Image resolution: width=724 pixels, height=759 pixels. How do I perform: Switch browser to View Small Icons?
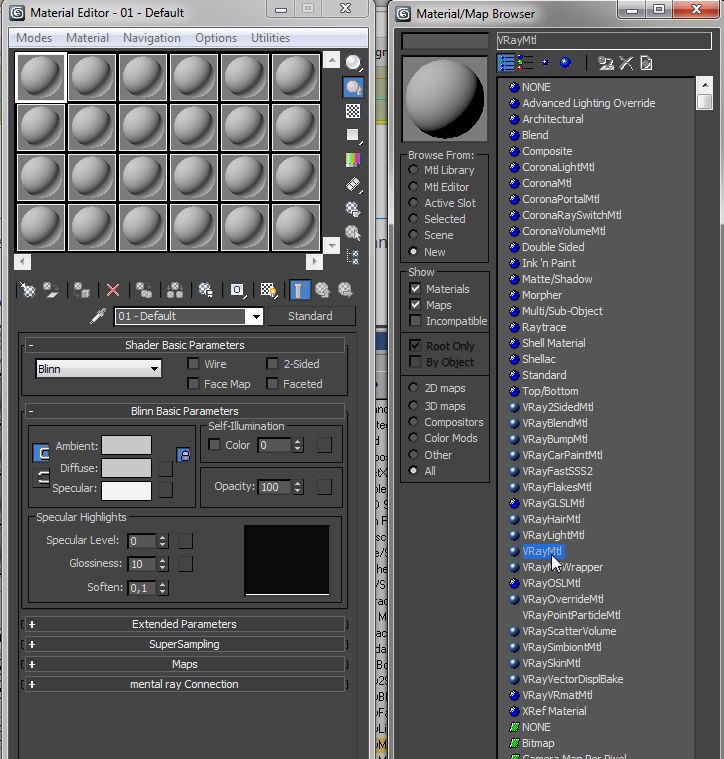545,63
